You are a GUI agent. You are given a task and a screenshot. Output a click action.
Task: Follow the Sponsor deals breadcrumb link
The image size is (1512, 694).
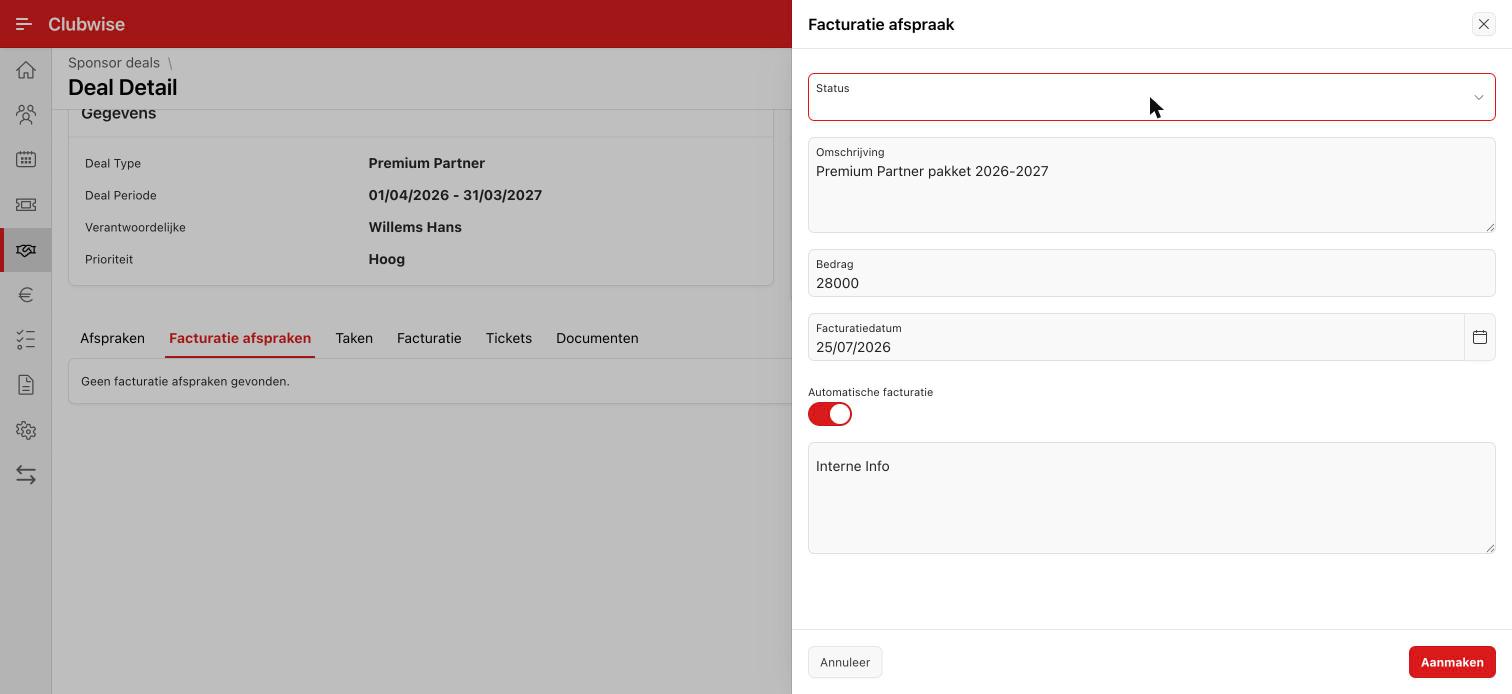pyautogui.click(x=114, y=63)
